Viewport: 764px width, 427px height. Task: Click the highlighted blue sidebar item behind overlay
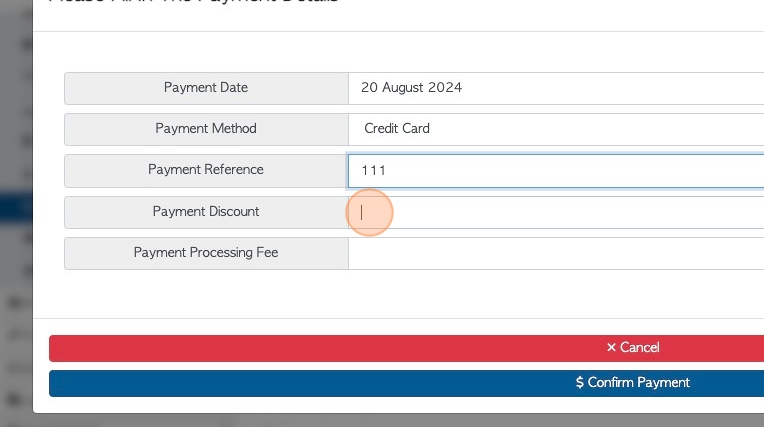pyautogui.click(x=16, y=208)
